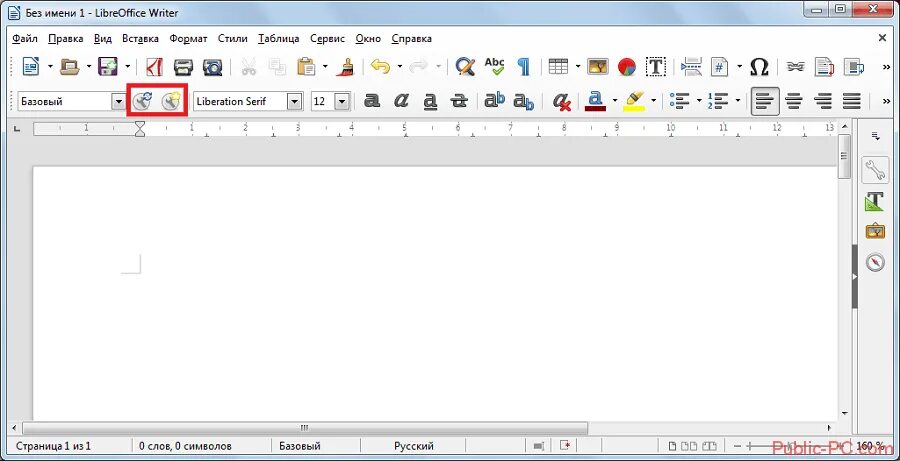Run the Abc spelling check
Screen dimensions: 900x461
point(494,67)
